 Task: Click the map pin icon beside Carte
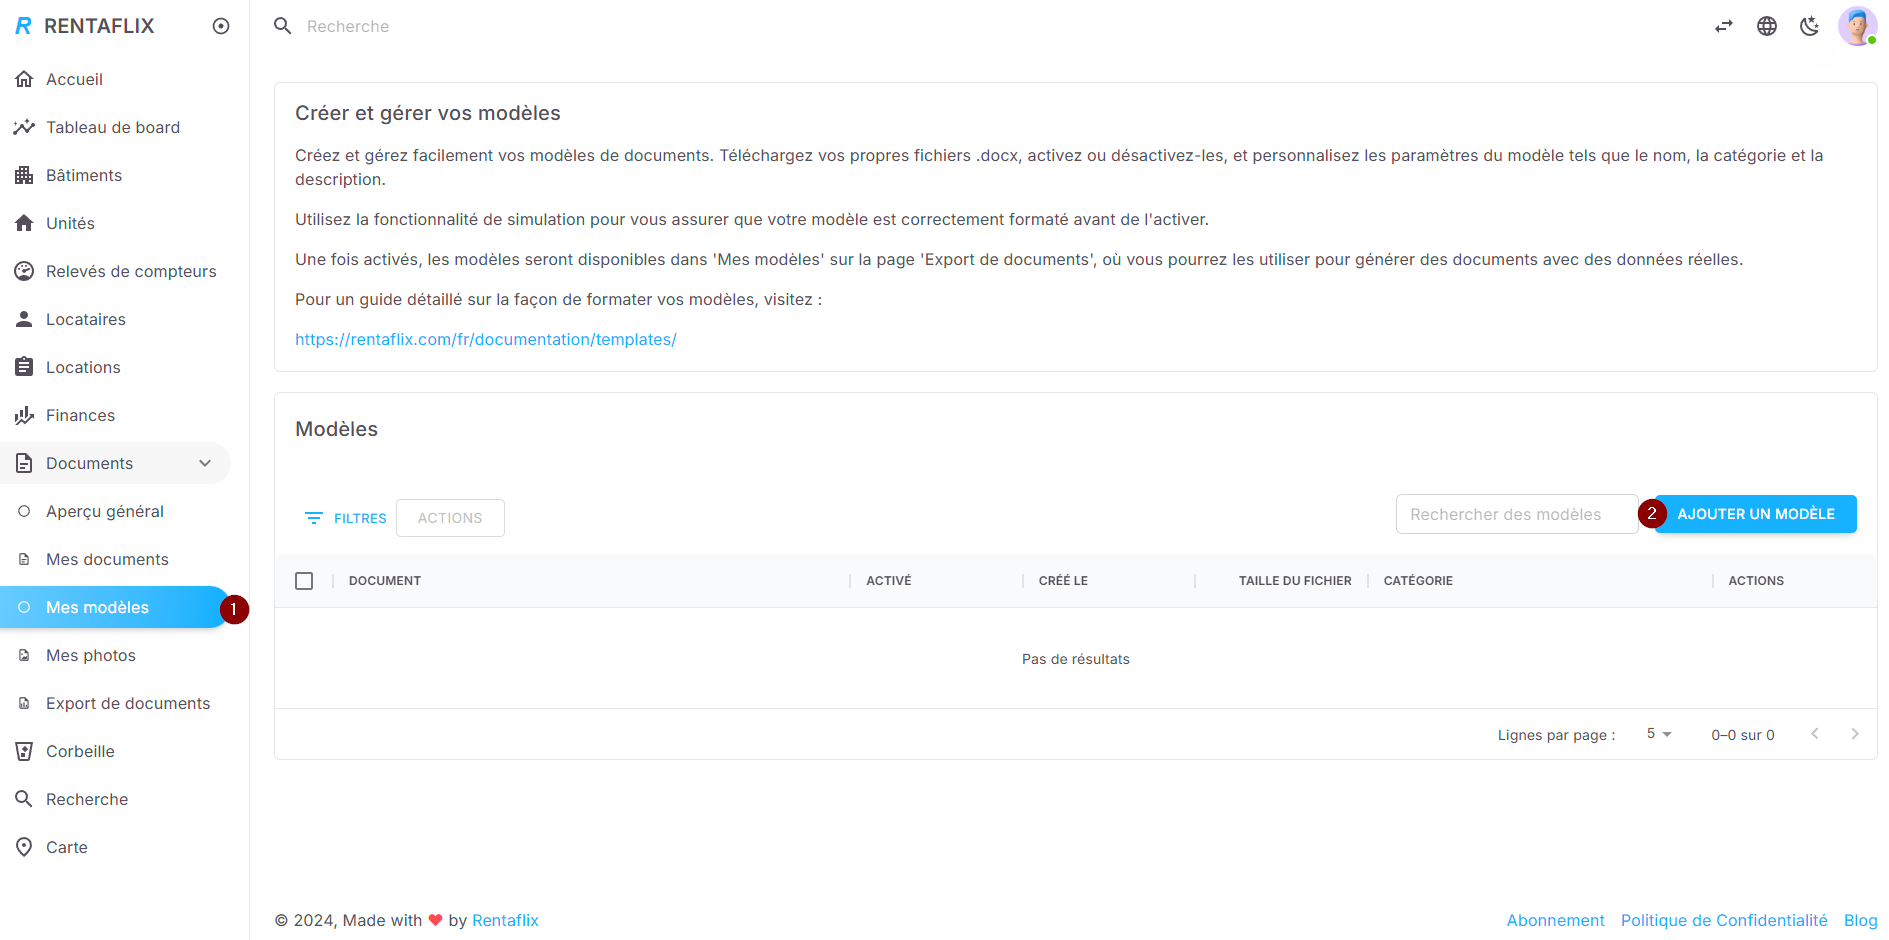click(24, 847)
